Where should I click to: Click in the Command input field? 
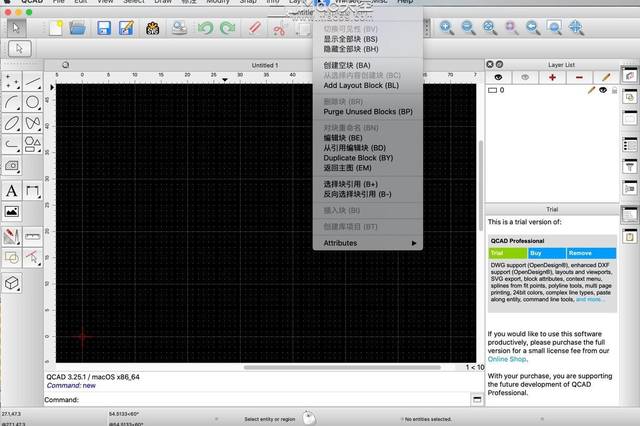274,400
